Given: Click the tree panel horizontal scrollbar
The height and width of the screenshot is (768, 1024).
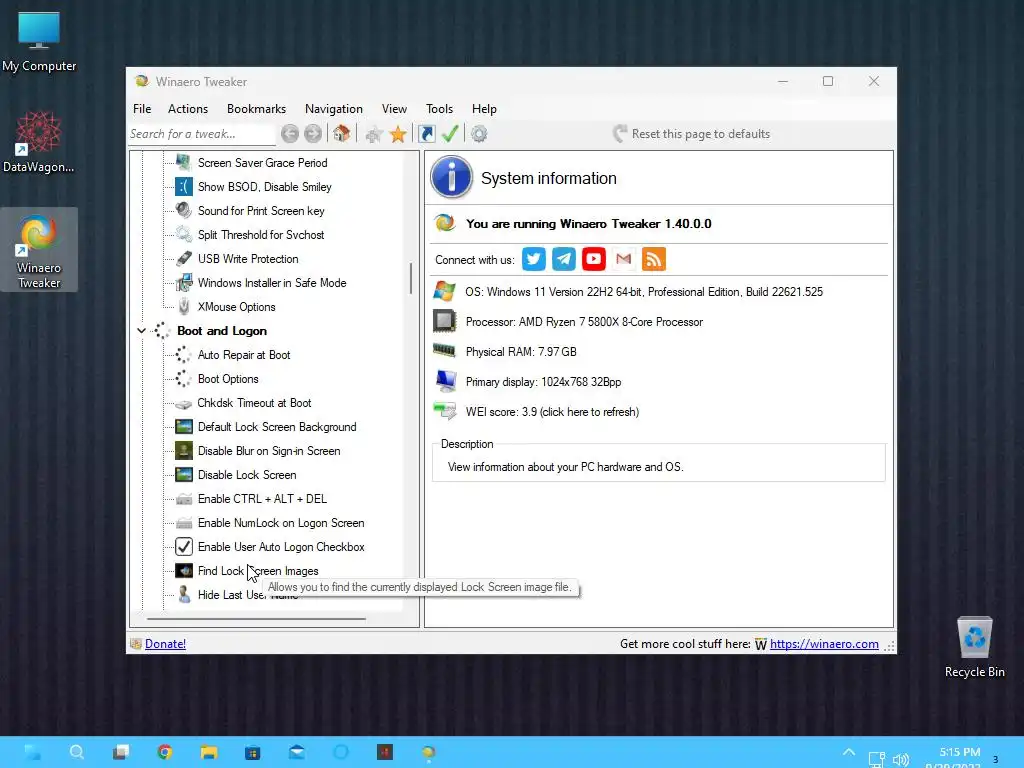Looking at the screenshot, I should click(257, 618).
